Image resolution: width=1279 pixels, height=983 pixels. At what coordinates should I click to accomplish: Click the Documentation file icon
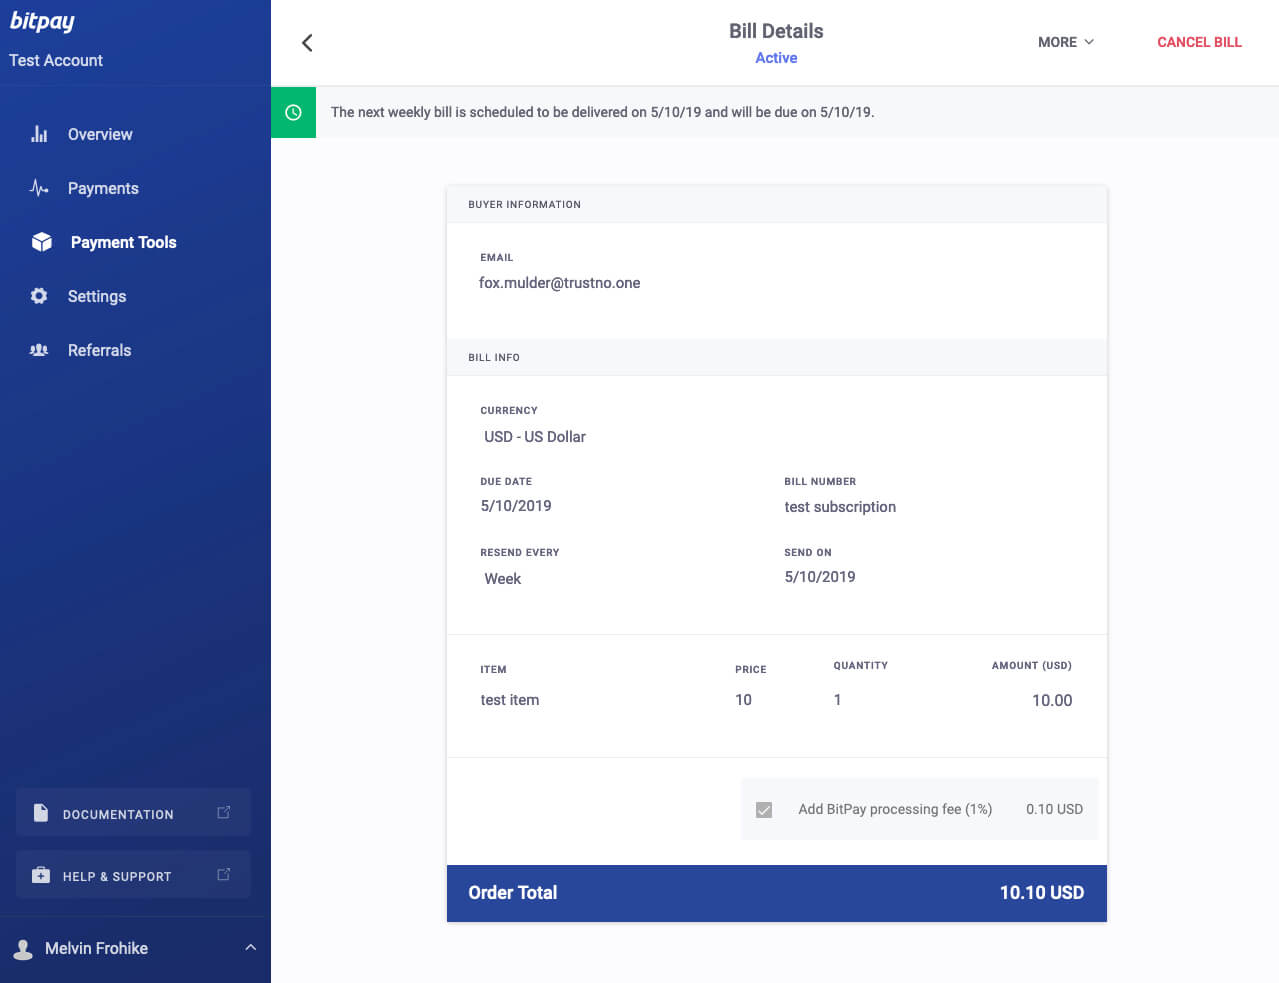pyautogui.click(x=40, y=813)
